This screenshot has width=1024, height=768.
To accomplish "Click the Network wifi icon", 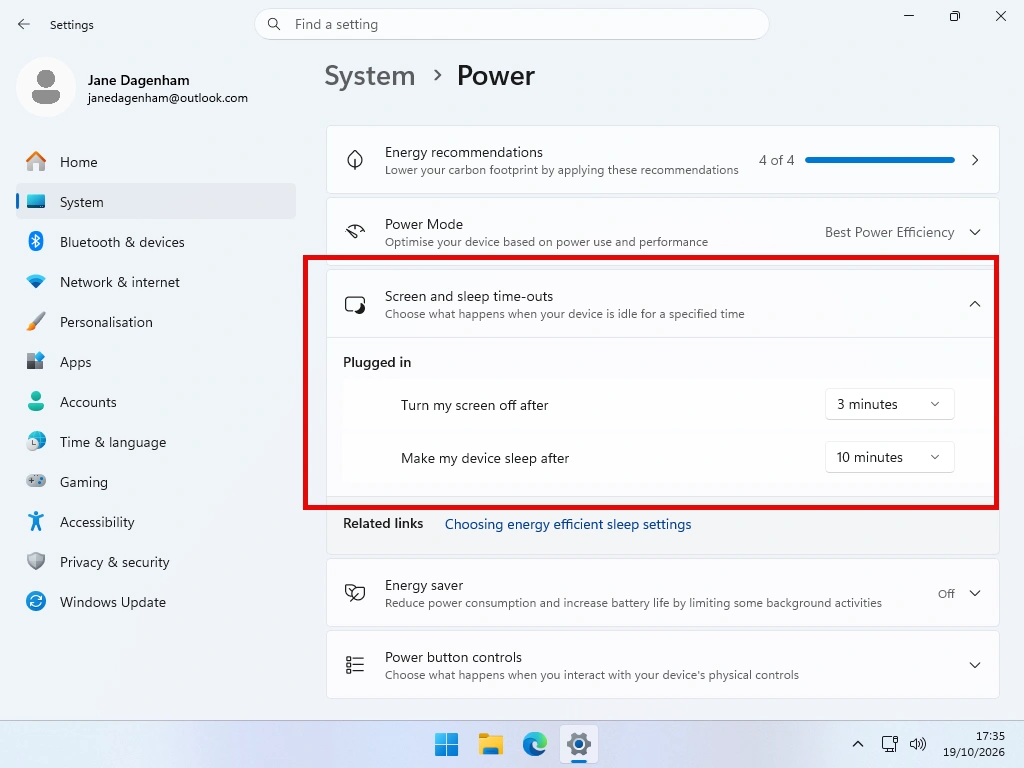I will (36, 281).
